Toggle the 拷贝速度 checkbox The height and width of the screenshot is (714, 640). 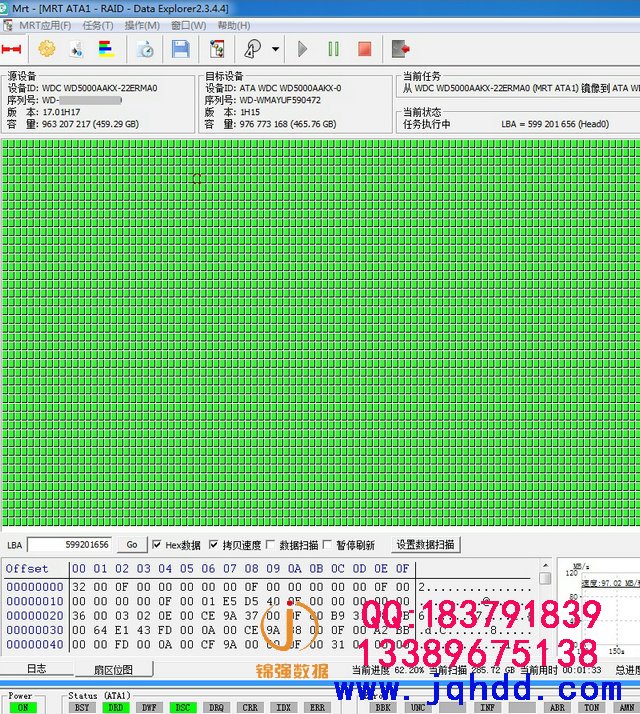(213, 545)
